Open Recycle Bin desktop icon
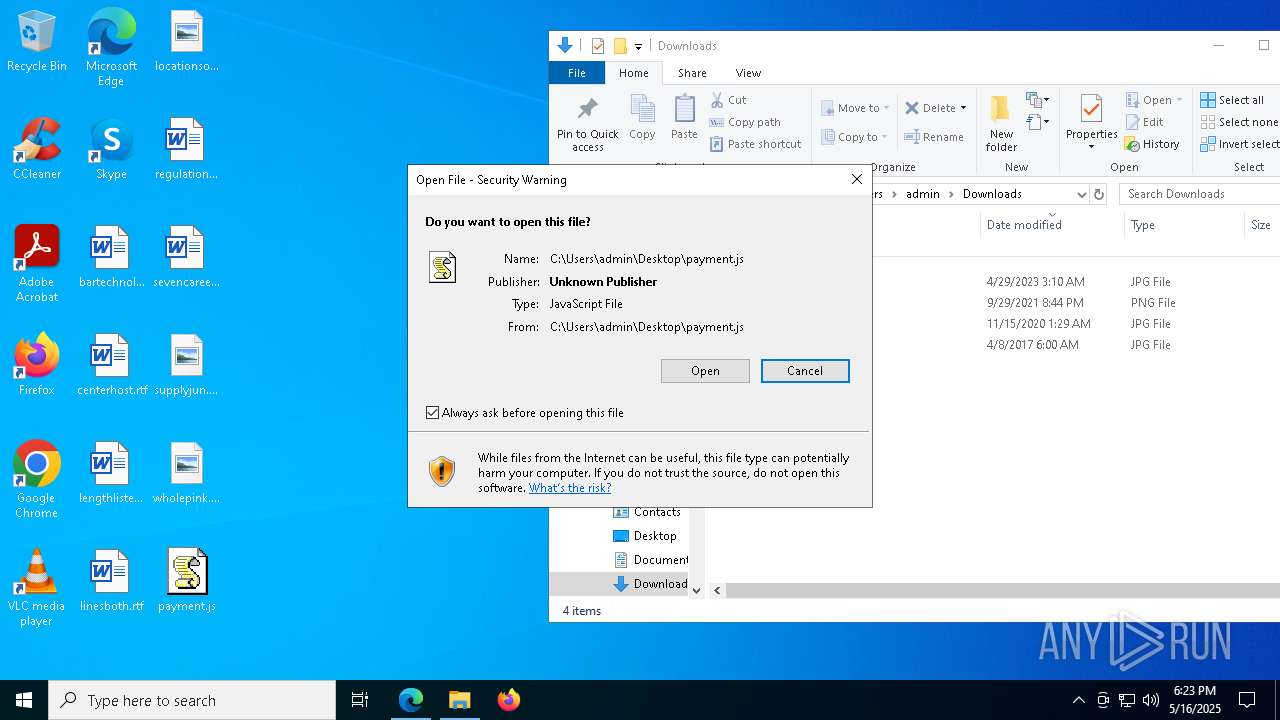Viewport: 1280px width, 720px height. pos(37,42)
